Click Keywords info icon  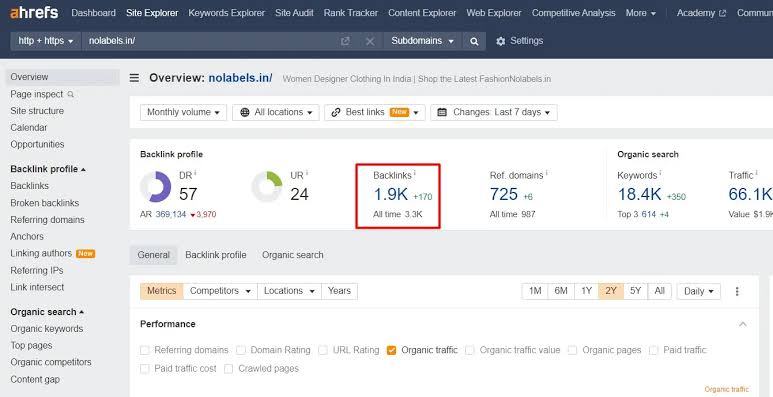click(x=660, y=173)
